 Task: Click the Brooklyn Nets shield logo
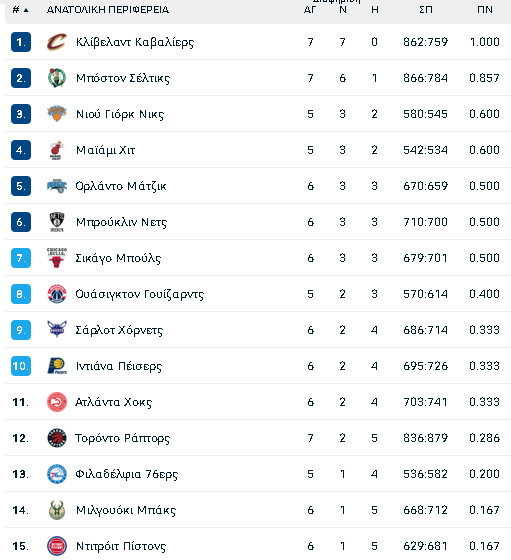pyautogui.click(x=57, y=222)
